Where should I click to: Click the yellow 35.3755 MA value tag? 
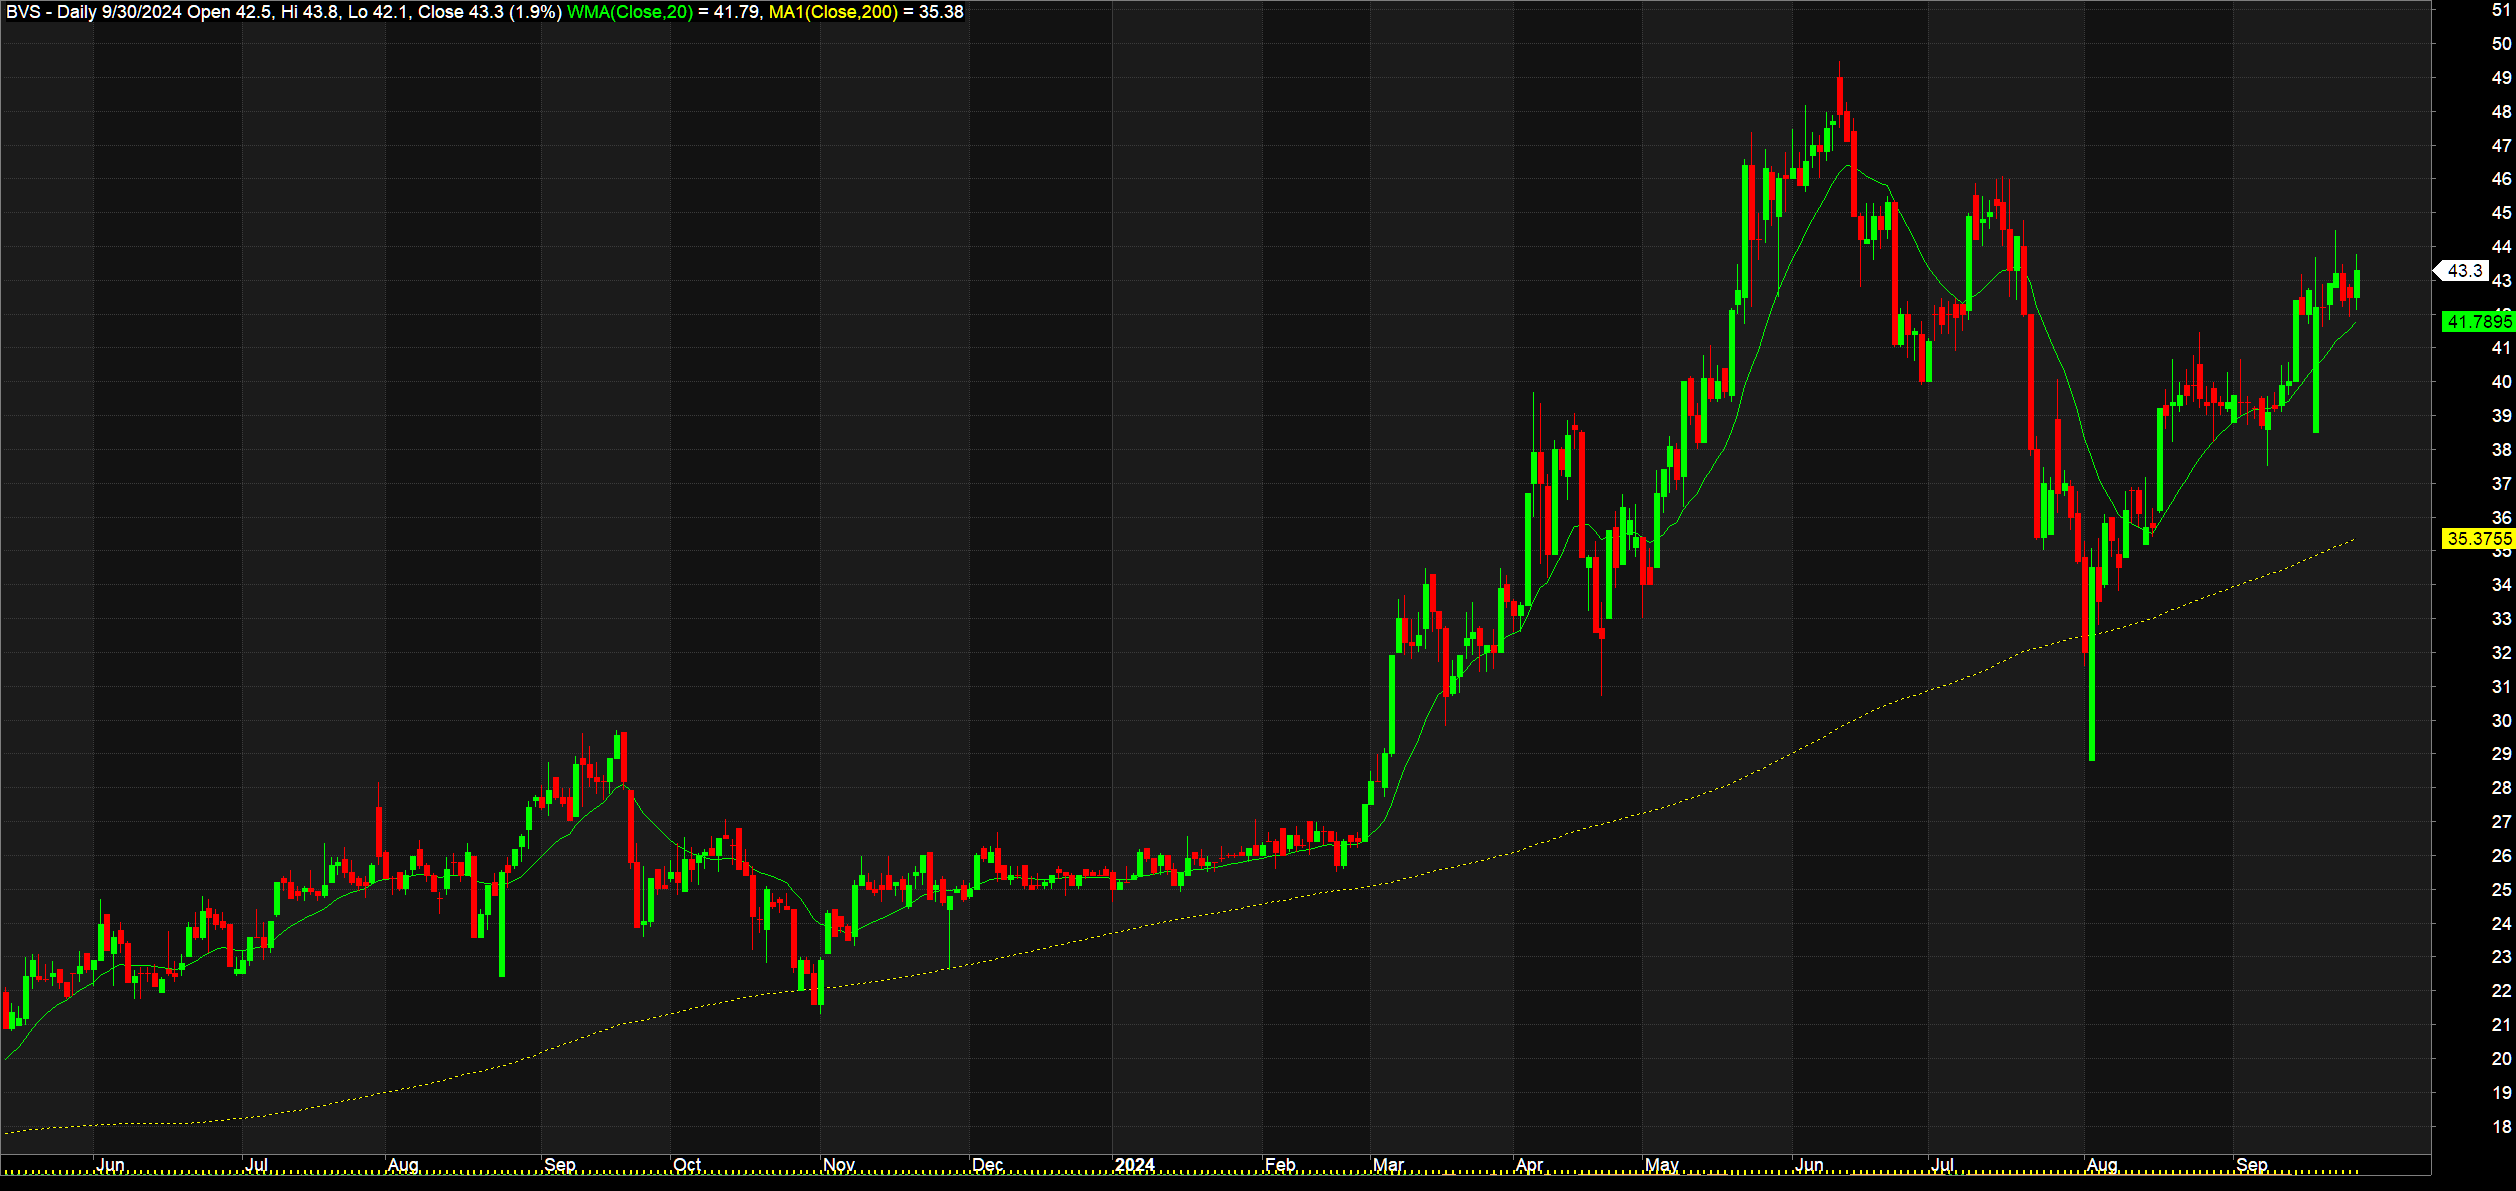[x=2477, y=539]
